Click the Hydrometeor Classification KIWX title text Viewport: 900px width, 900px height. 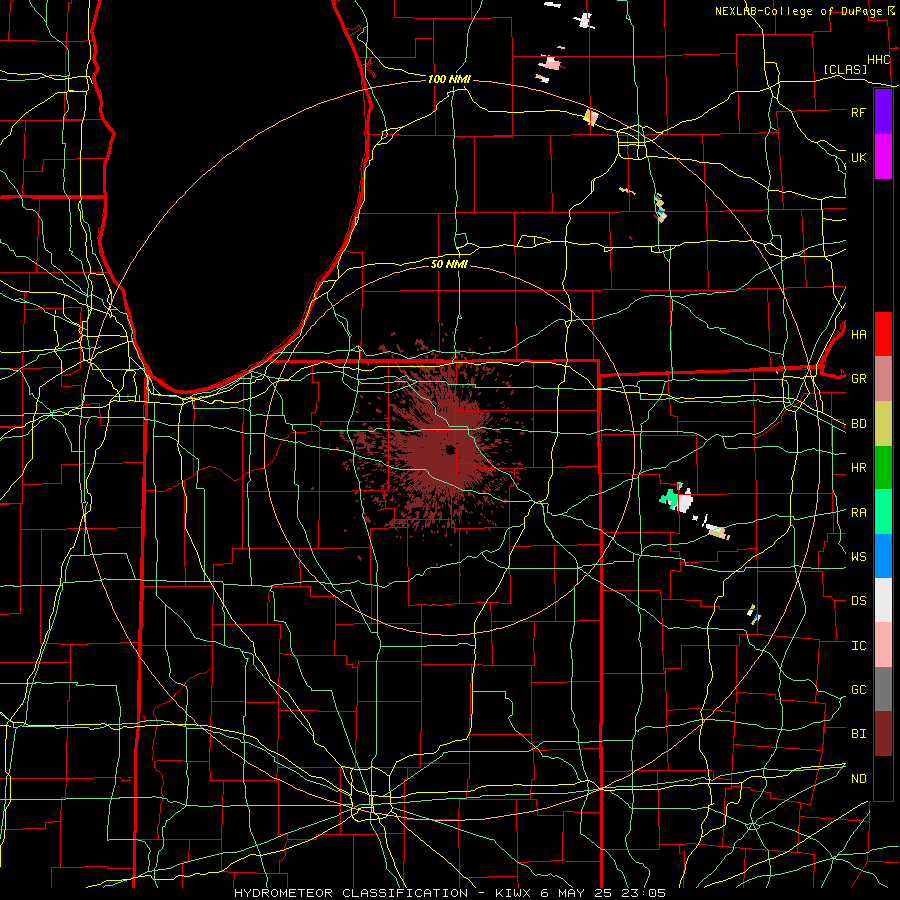coord(449,893)
